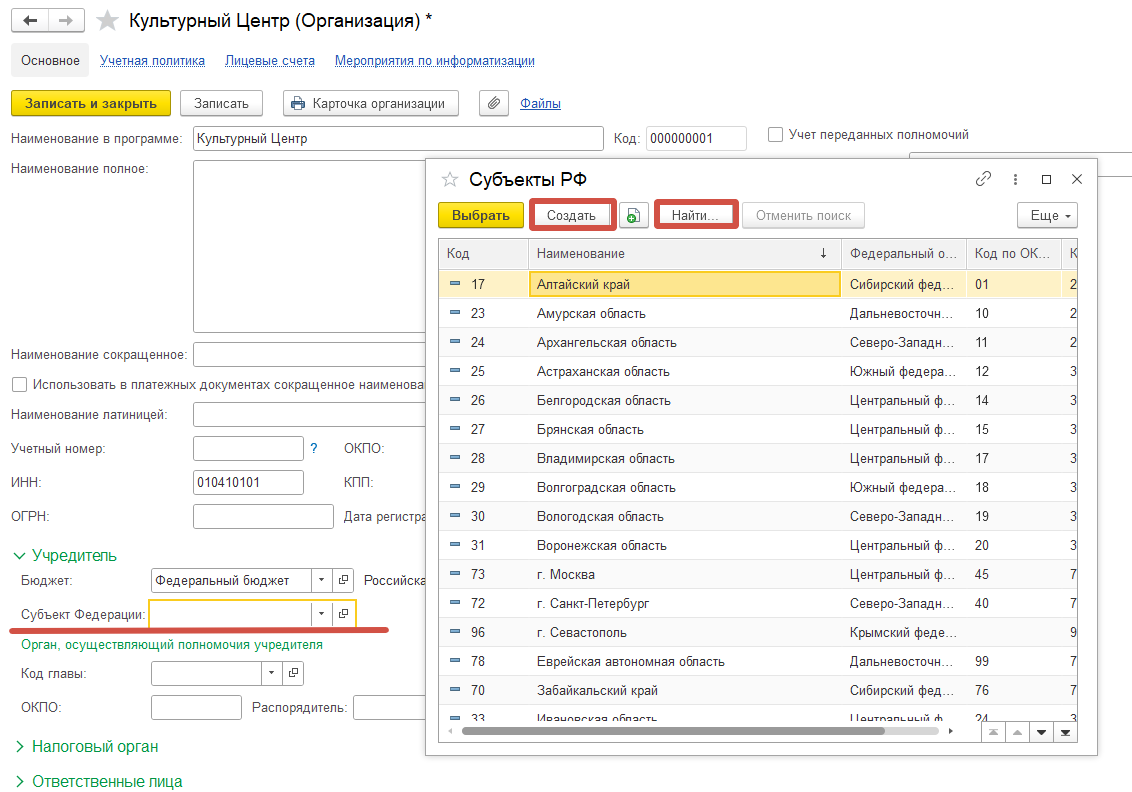
Task: Jump to list top scroll button
Action: click(993, 732)
